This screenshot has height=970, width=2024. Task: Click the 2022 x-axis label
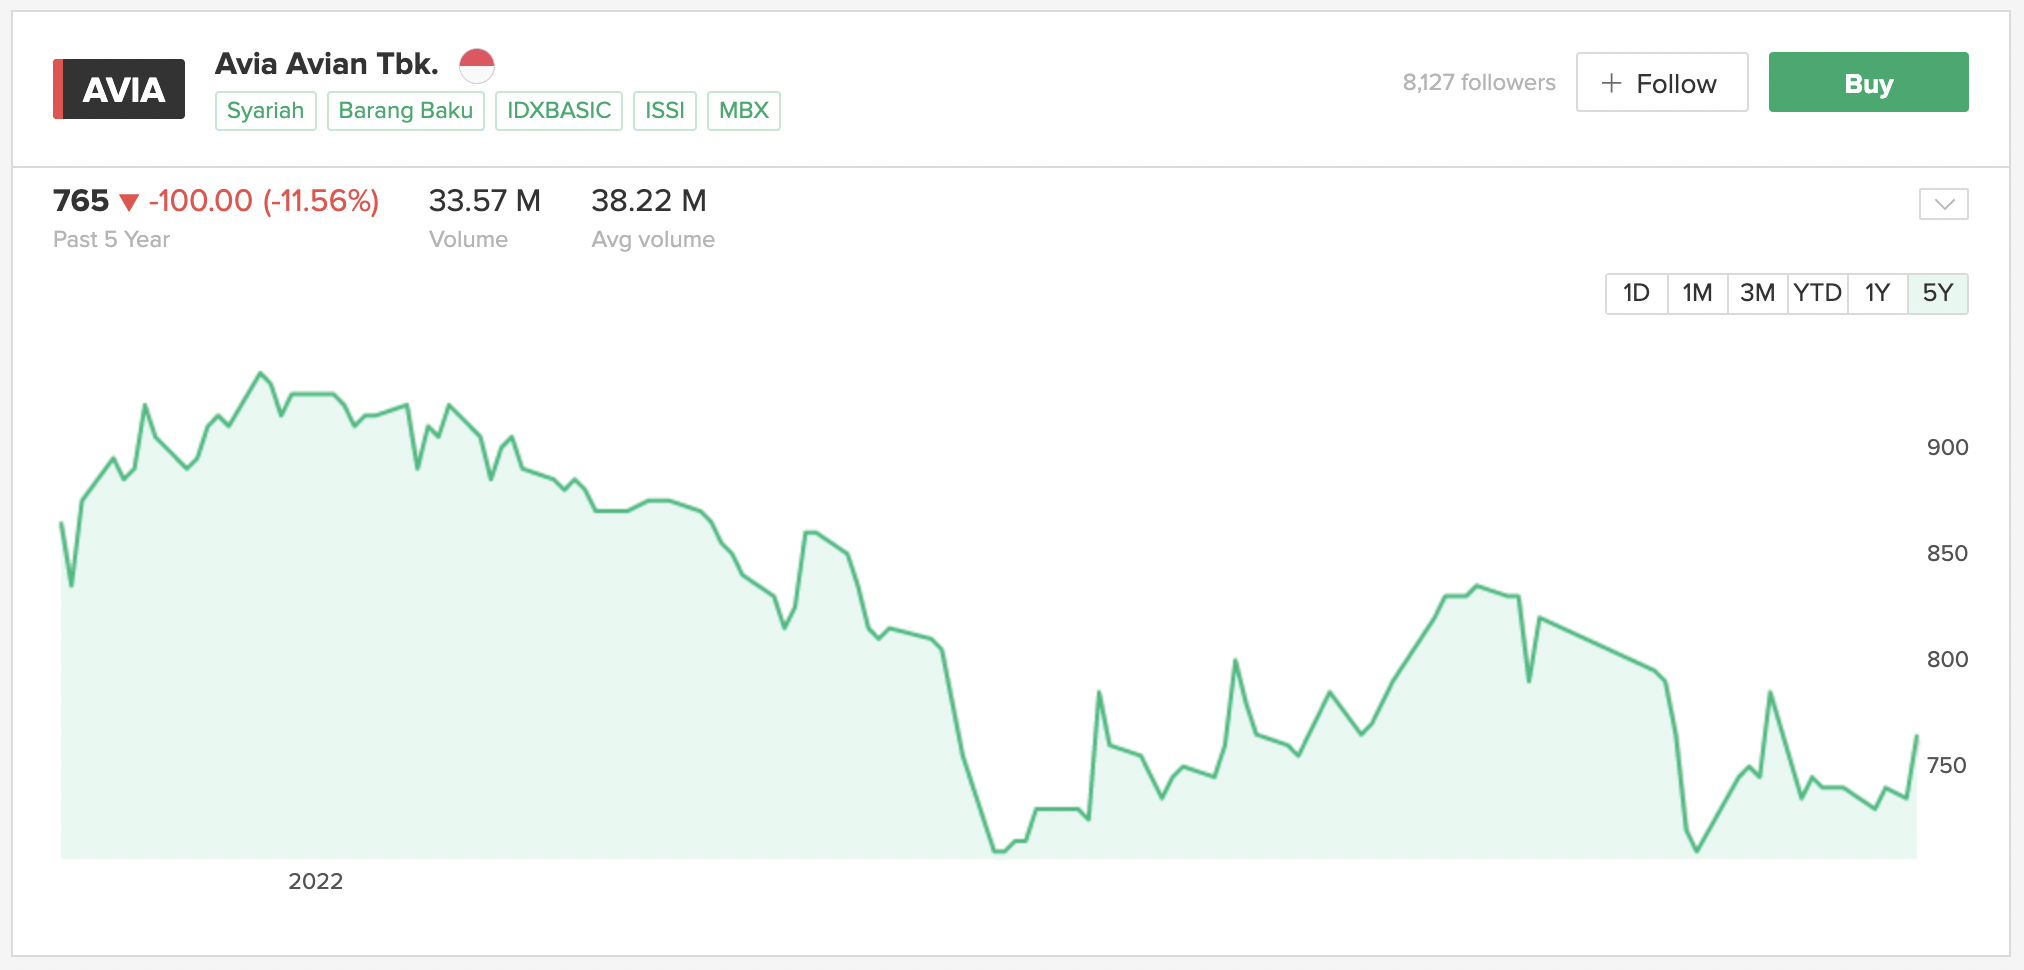(316, 881)
